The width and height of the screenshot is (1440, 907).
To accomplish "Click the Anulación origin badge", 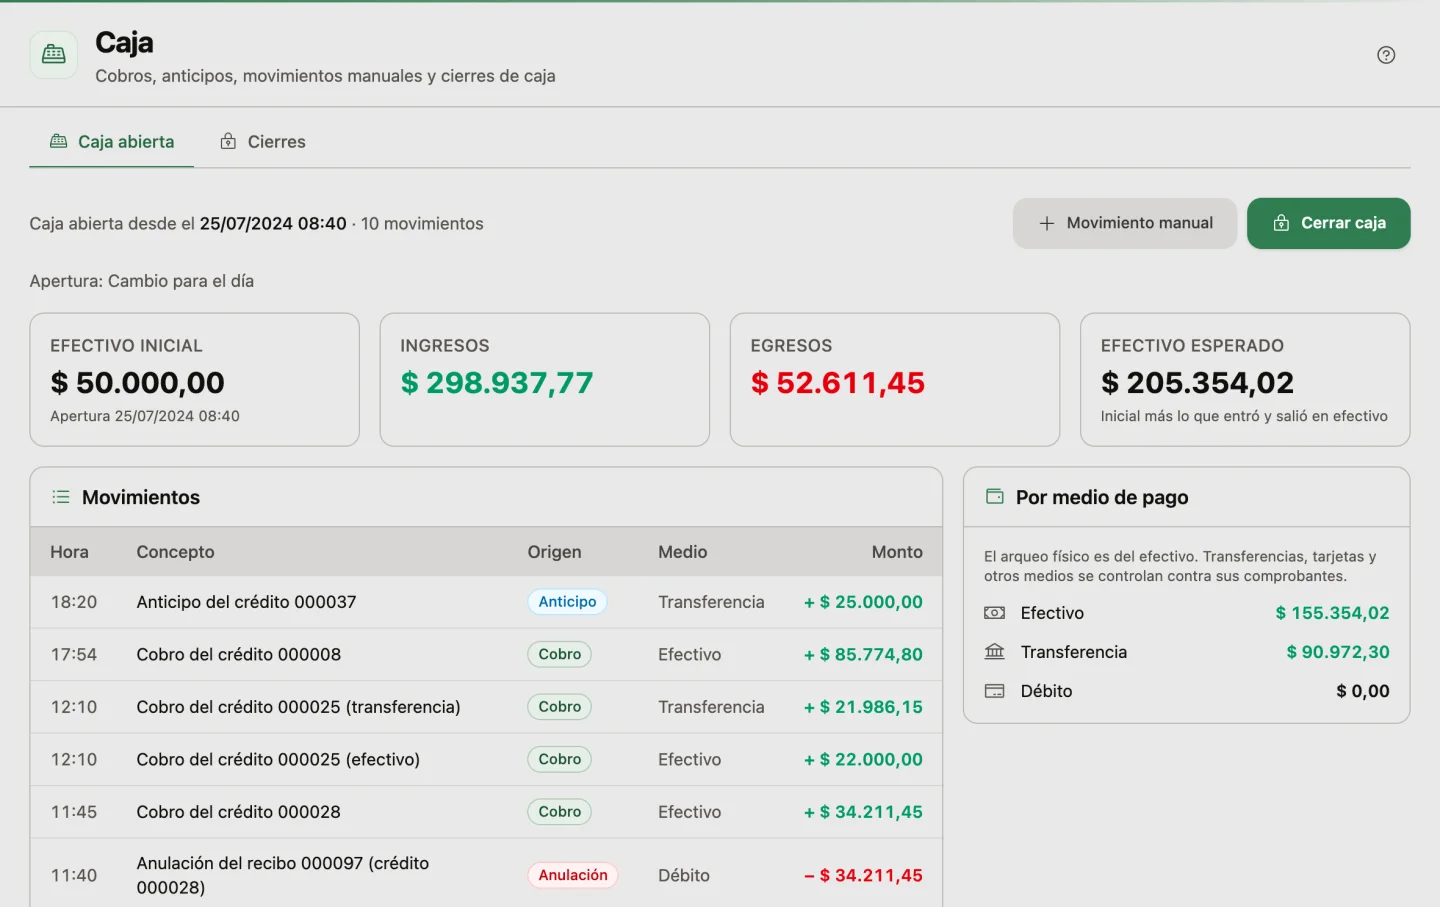I will pos(573,875).
